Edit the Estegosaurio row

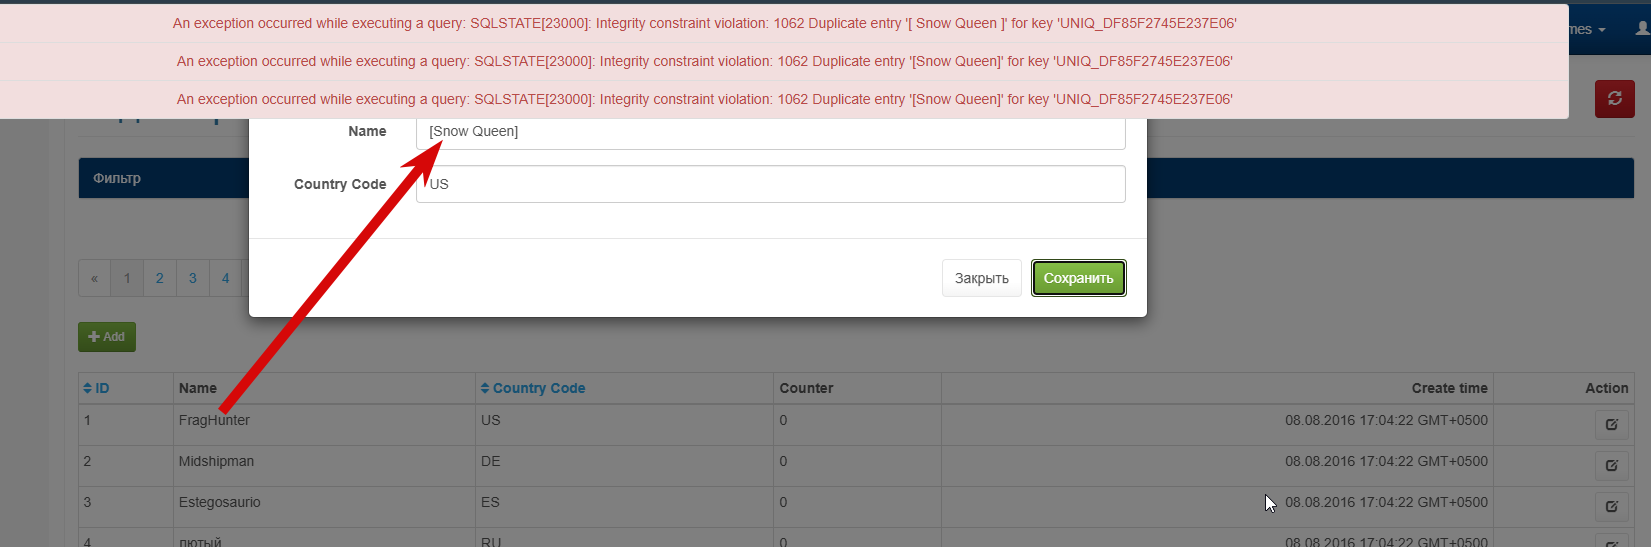1611,507
